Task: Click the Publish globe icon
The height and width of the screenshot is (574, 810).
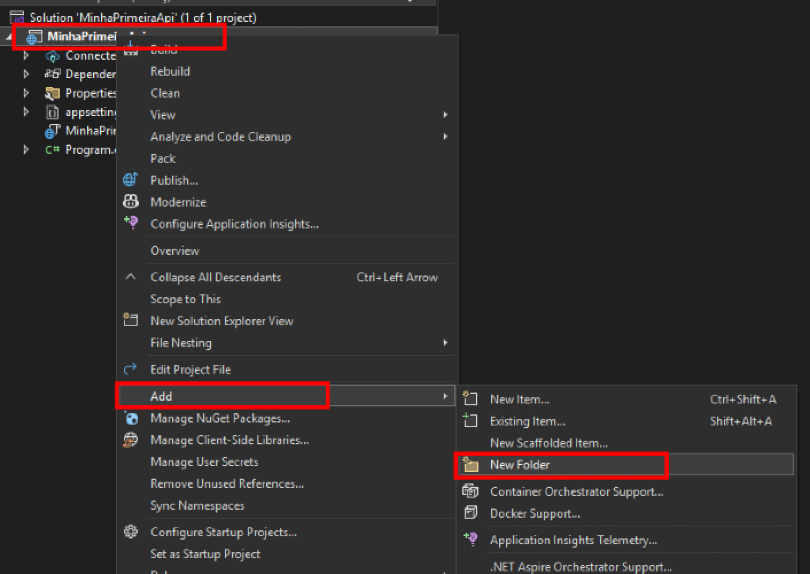Action: point(130,180)
